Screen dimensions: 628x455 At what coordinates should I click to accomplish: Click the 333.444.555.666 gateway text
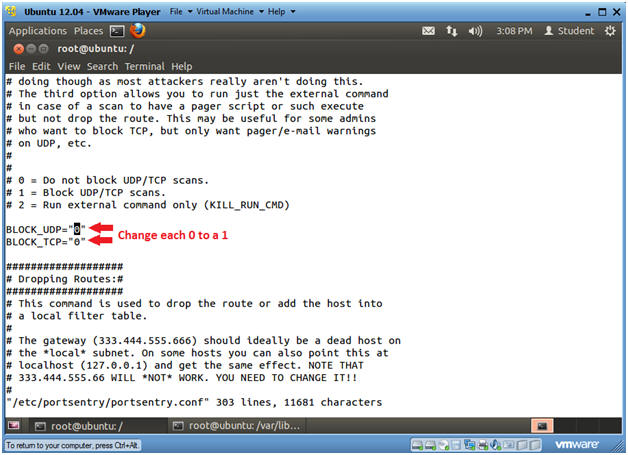(145, 340)
